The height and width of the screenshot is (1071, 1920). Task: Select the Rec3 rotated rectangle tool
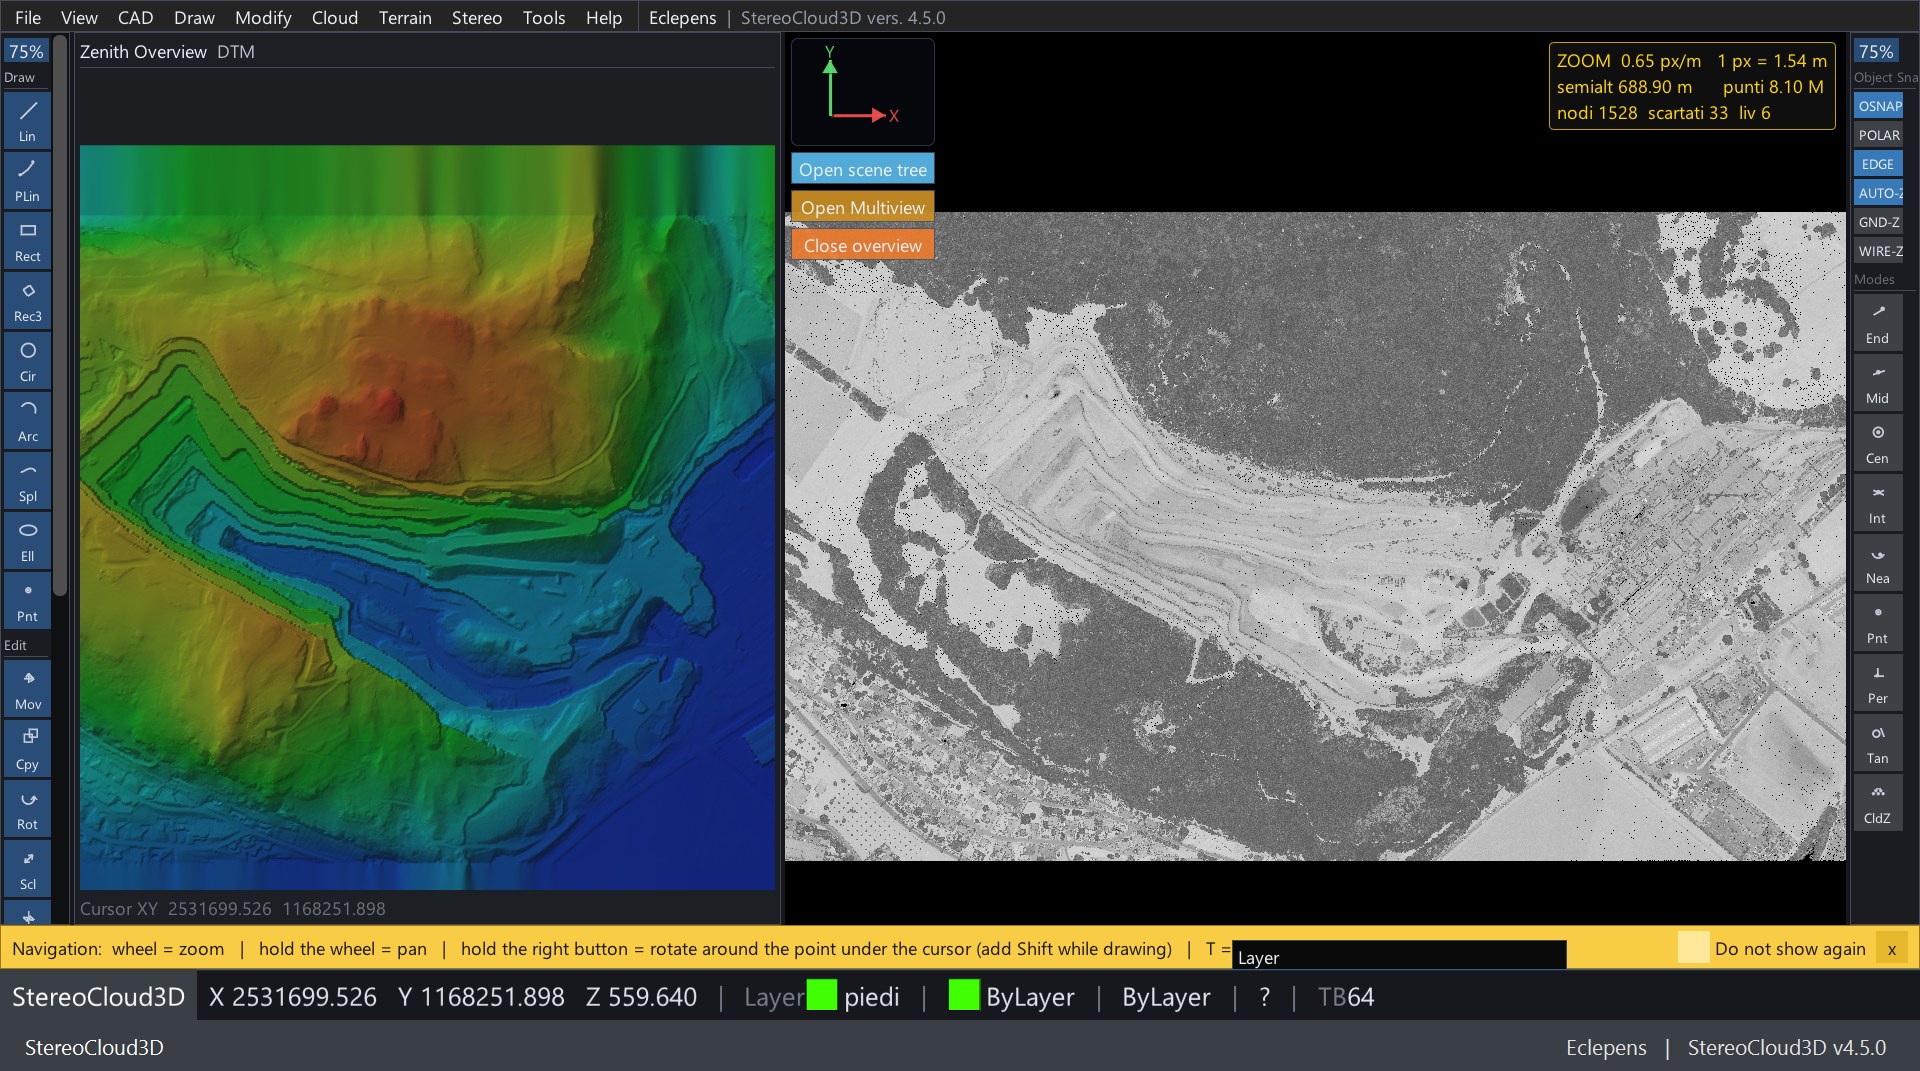(x=27, y=300)
